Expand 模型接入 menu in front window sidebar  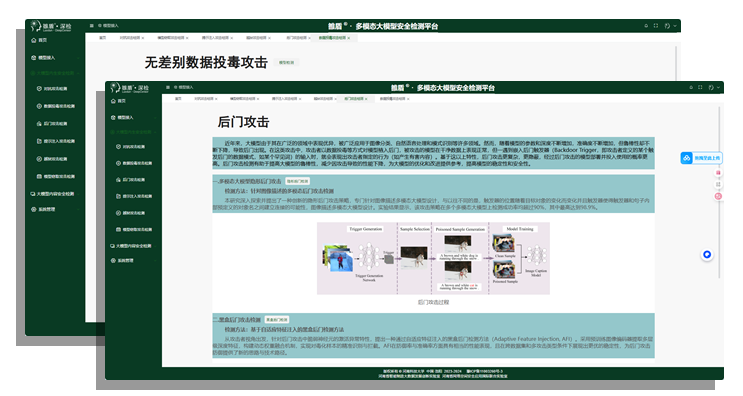(133, 117)
